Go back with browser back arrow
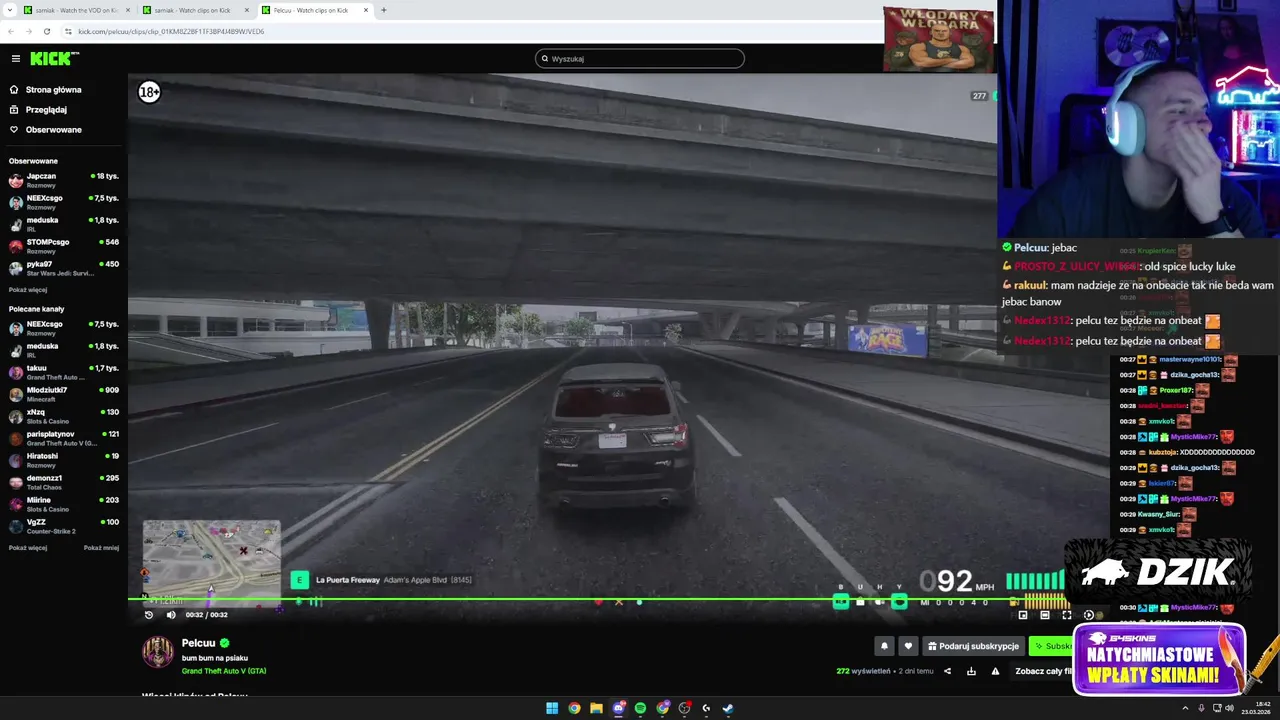 11,31
